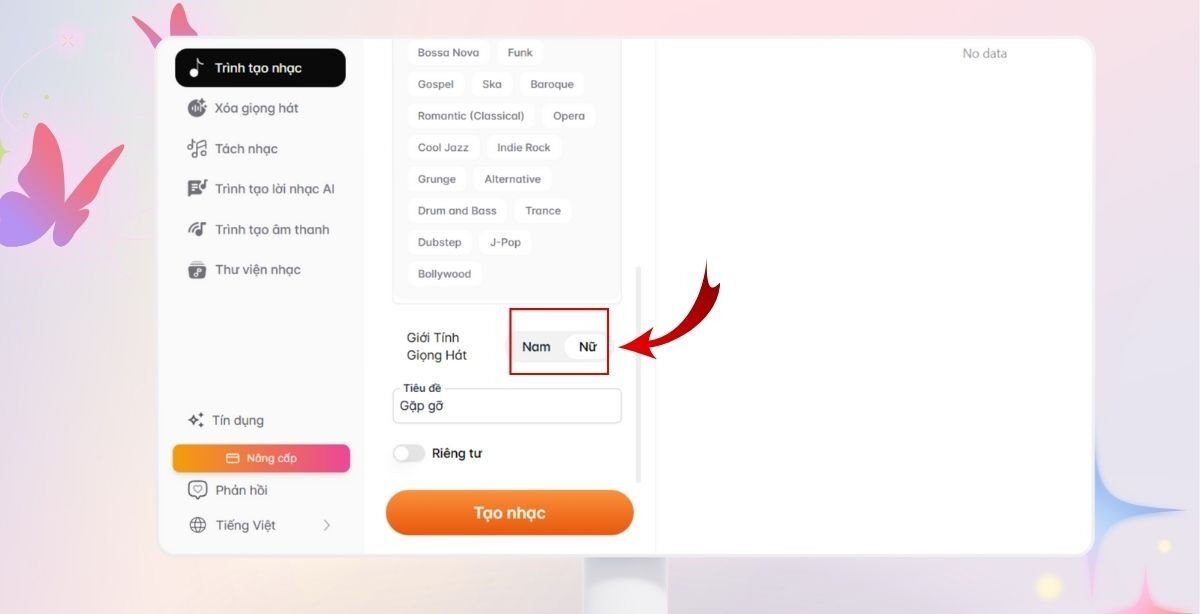Click the form panel vertical scrollbar
This screenshot has height=614, width=1200.
pos(638,375)
